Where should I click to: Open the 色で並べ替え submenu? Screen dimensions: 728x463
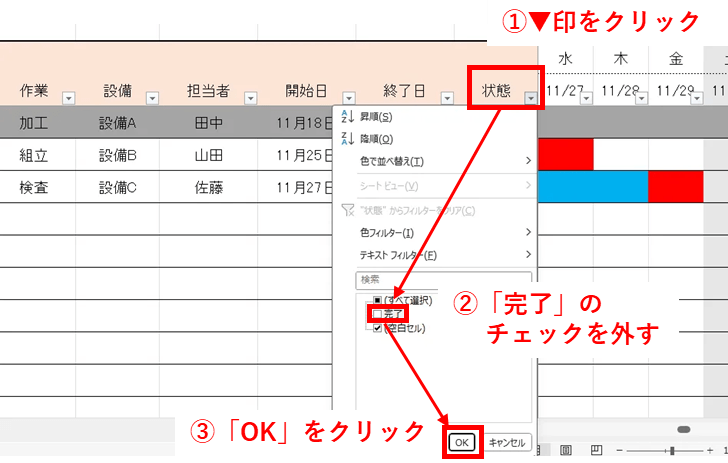(x=440, y=161)
